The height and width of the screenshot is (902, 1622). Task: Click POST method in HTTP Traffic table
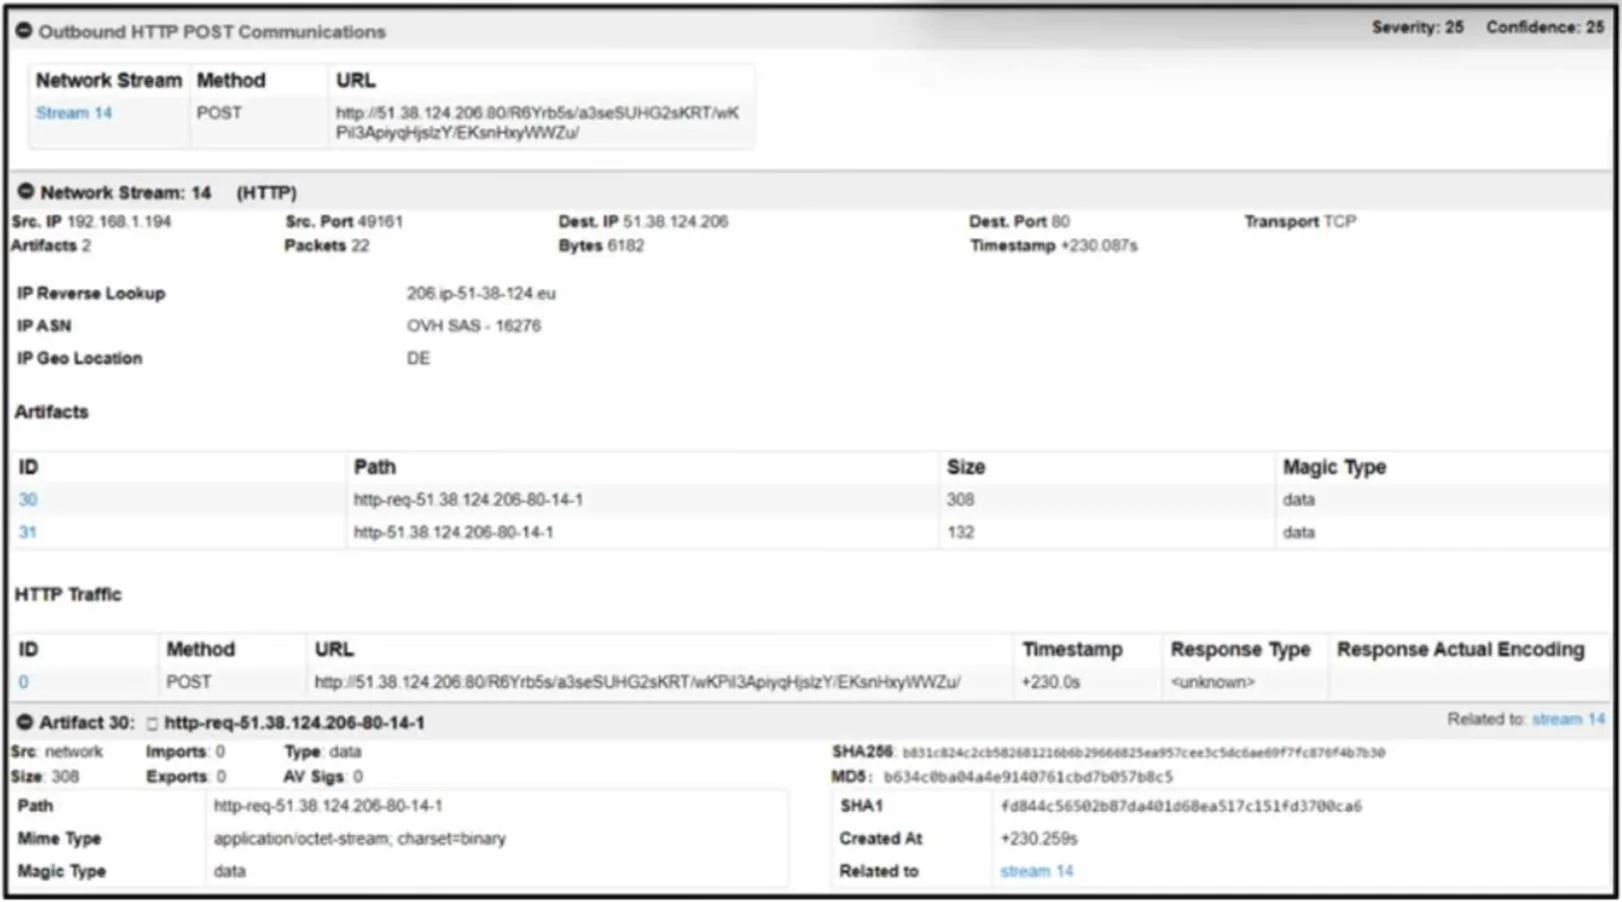click(188, 682)
